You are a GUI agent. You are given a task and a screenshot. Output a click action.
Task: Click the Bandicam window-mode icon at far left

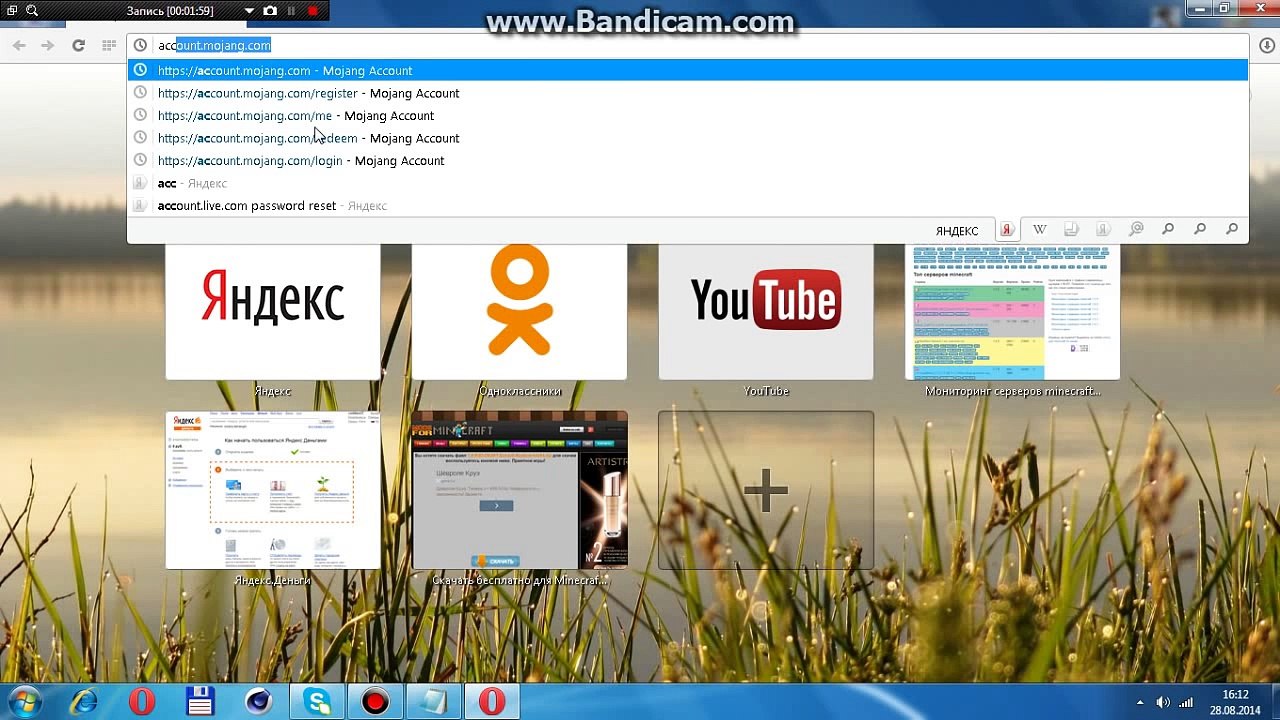[12, 10]
